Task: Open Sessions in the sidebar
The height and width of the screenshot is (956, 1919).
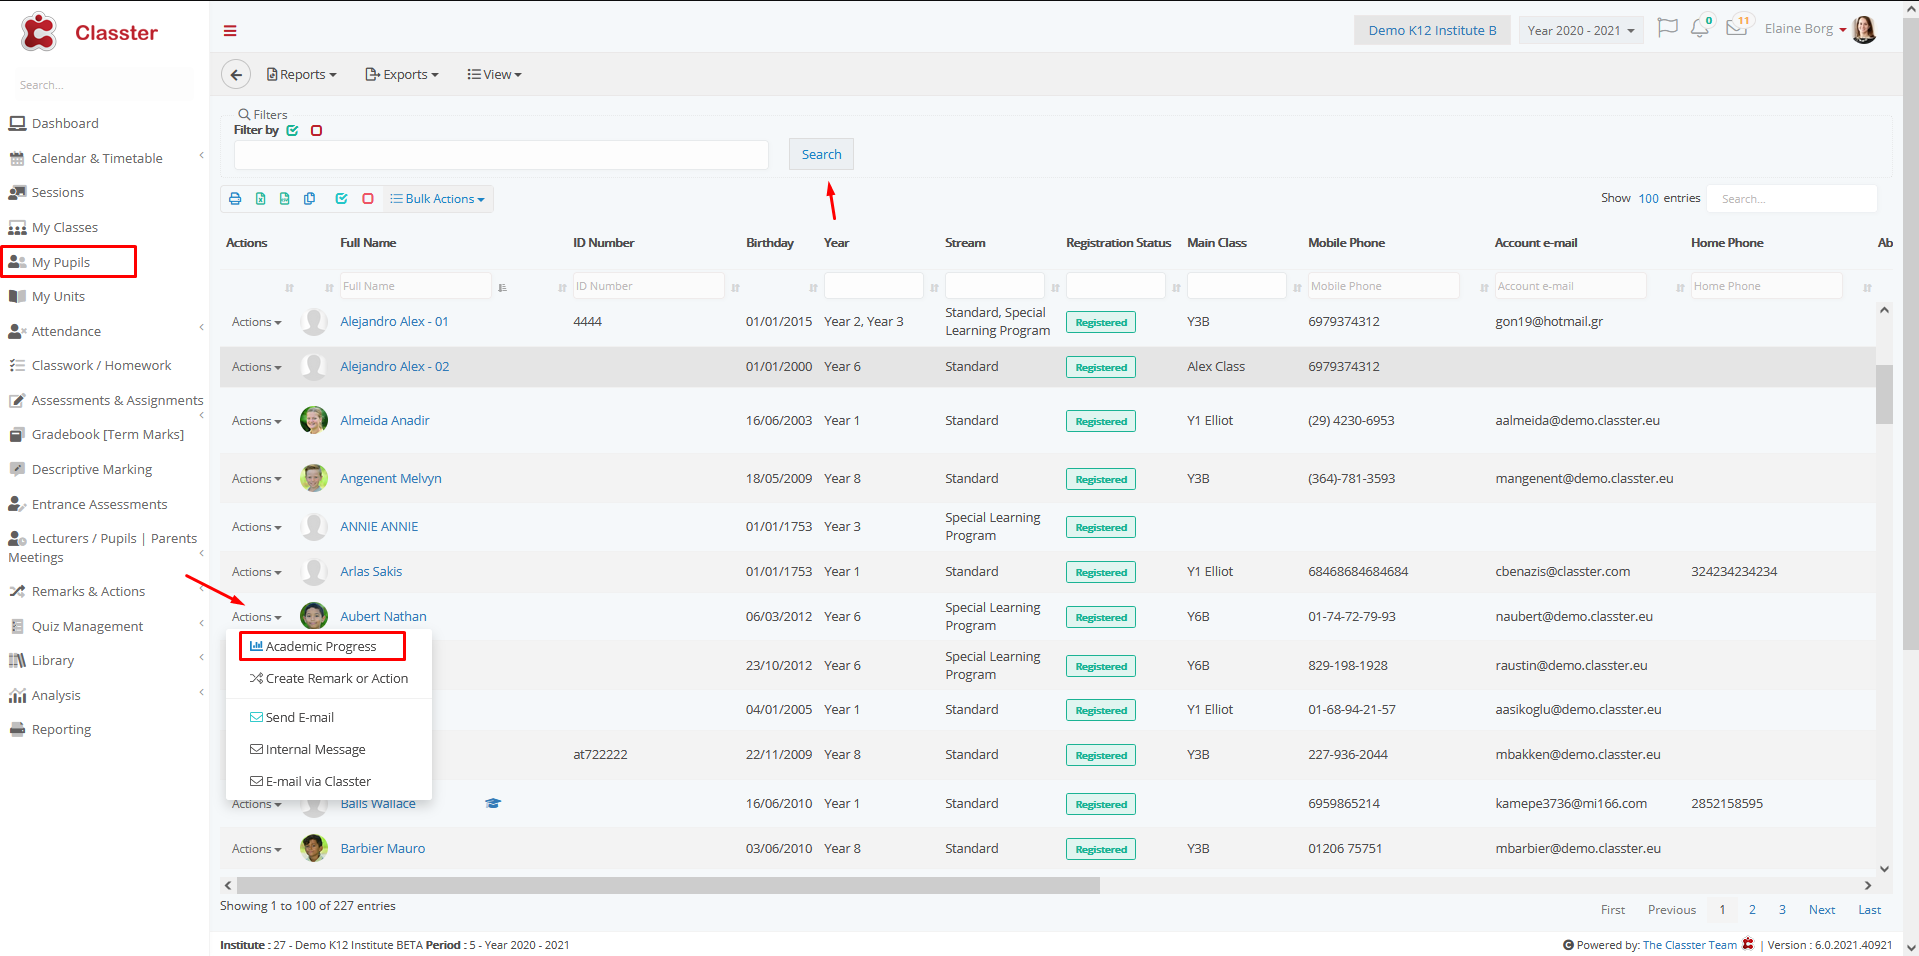Action: [46, 192]
